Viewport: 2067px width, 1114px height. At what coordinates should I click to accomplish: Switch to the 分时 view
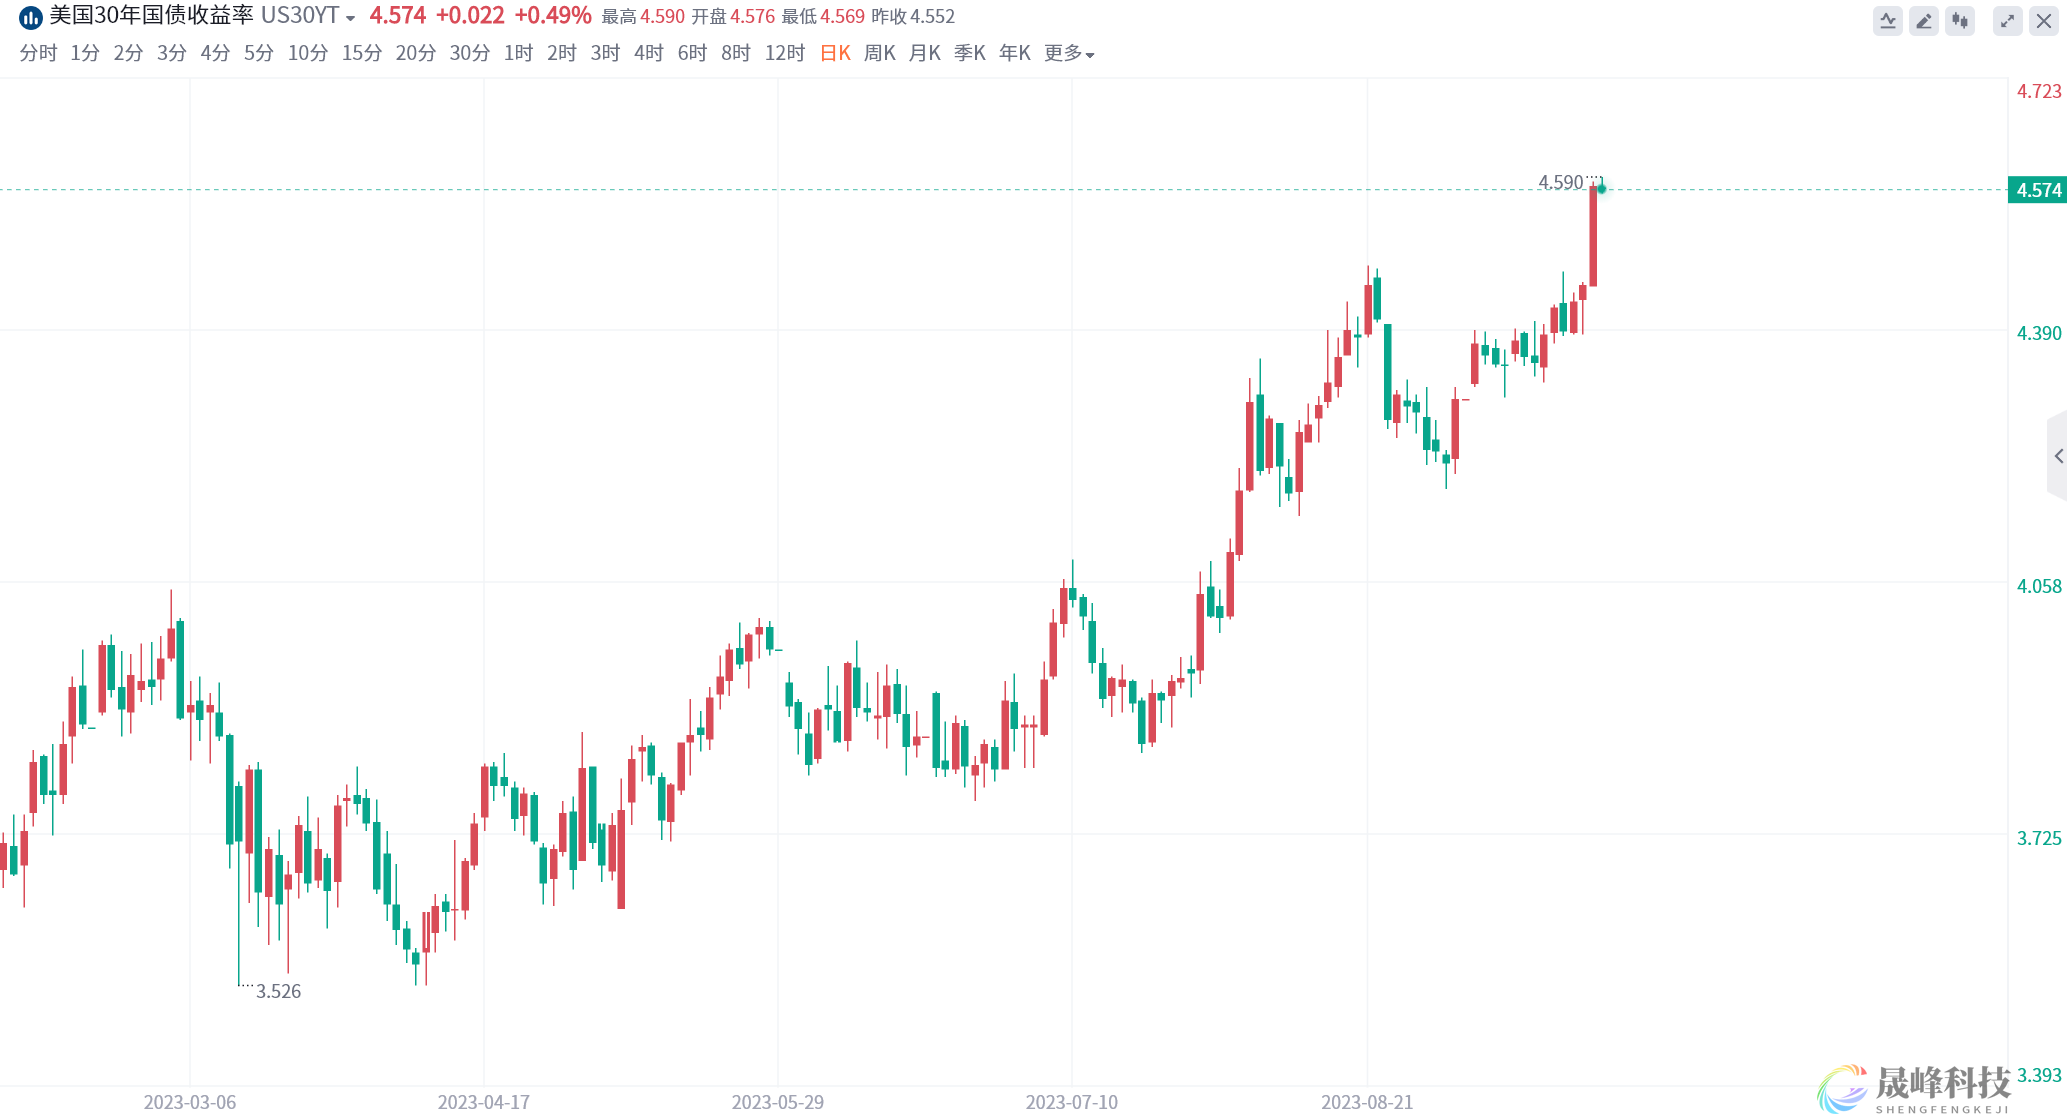38,53
